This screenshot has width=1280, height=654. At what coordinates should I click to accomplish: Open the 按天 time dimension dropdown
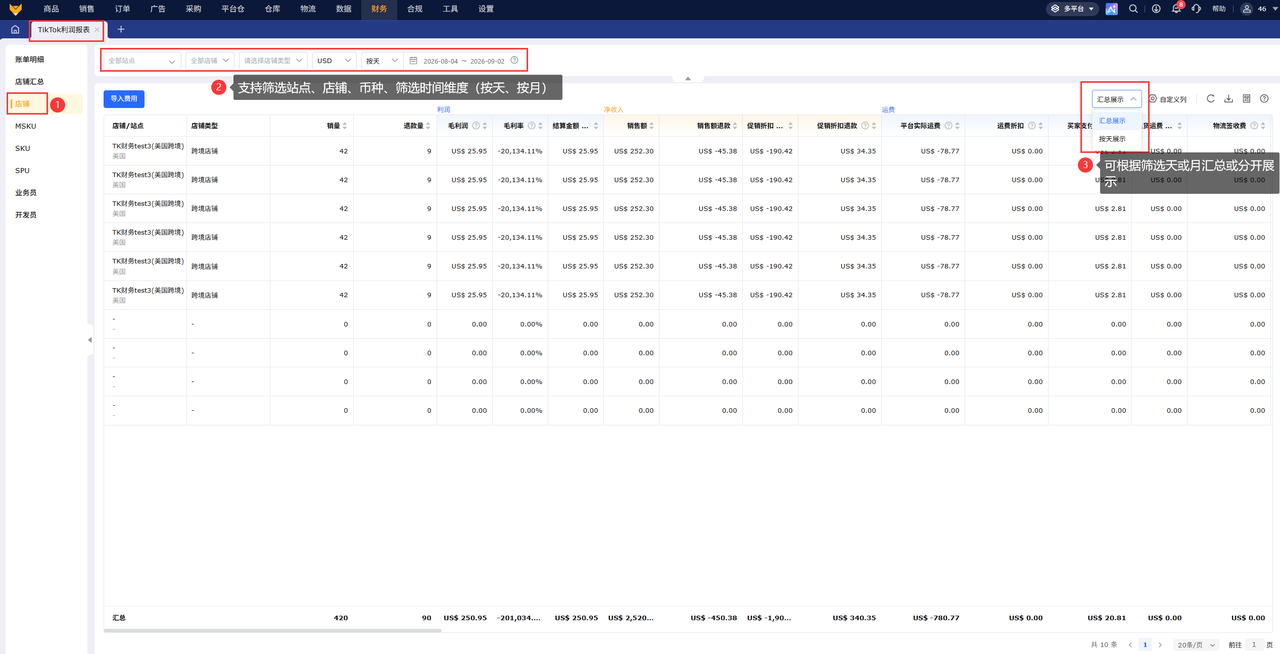coord(381,60)
